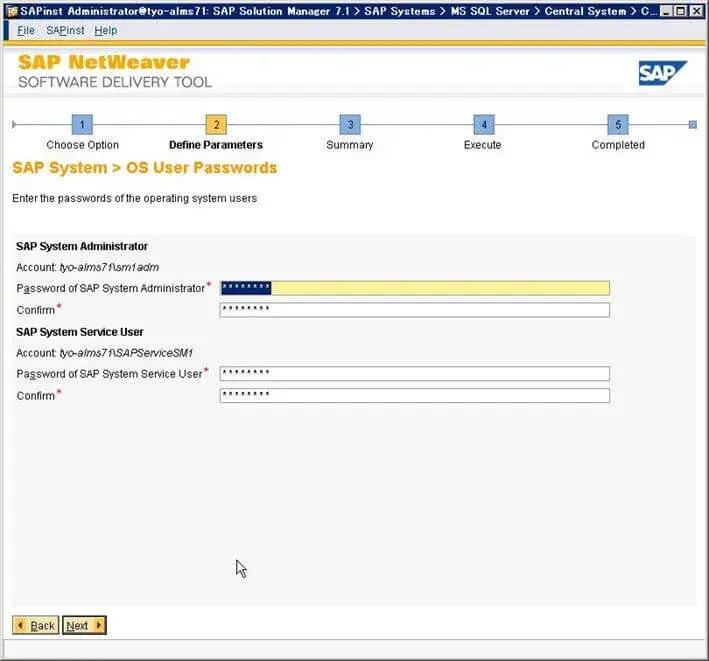Focus Confirm field under SAP System Administrator
This screenshot has width=709, height=661.
pyautogui.click(x=415, y=310)
